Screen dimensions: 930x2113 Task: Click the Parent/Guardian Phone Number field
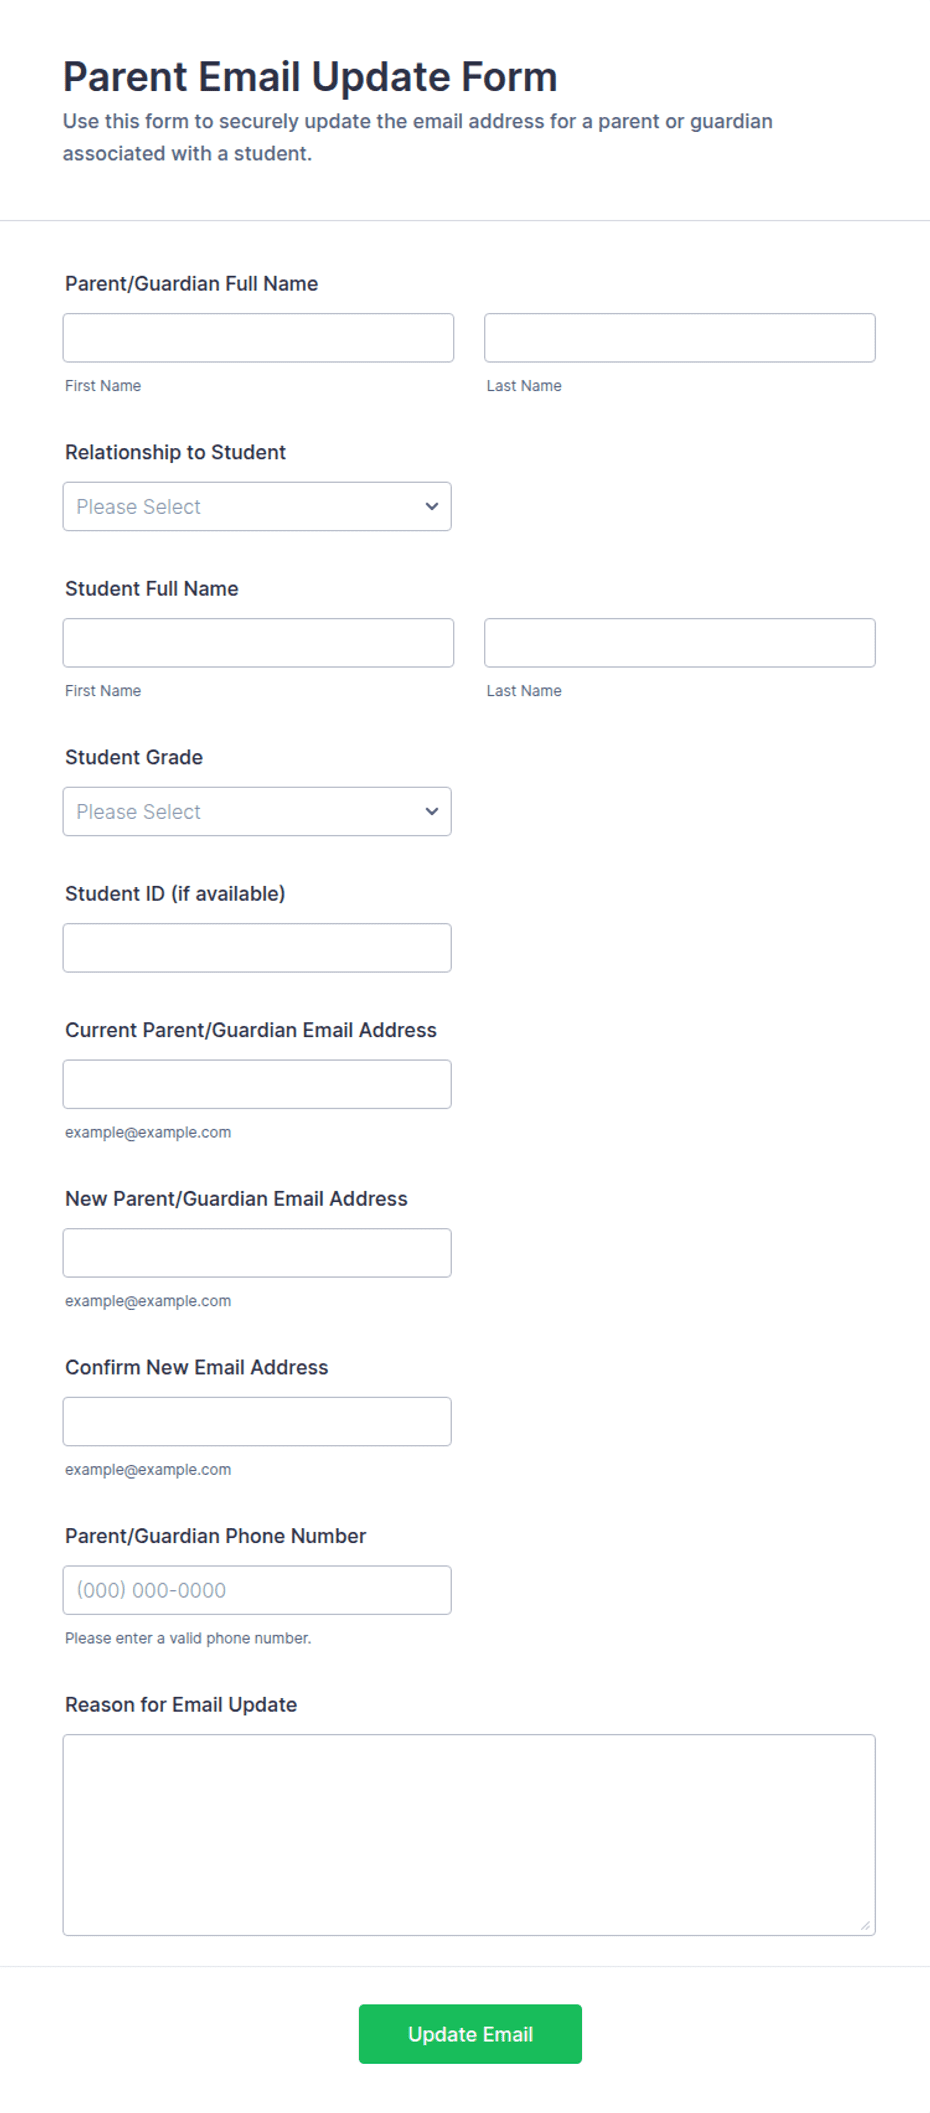tap(257, 1591)
